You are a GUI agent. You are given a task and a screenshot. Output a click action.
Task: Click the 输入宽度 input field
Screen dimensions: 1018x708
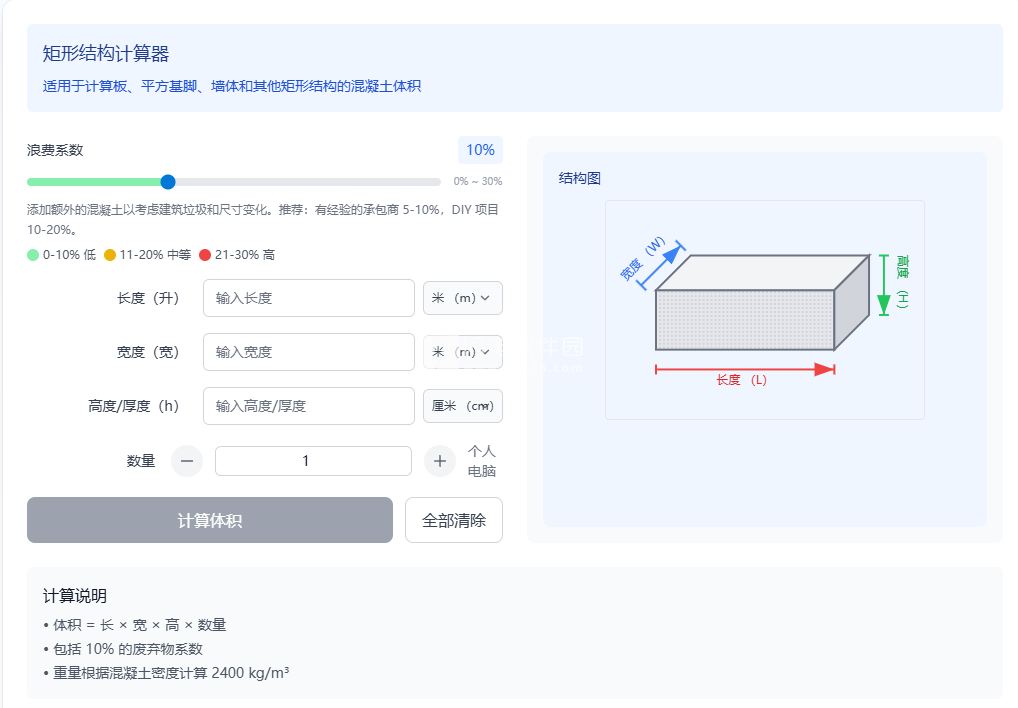pyautogui.click(x=309, y=352)
